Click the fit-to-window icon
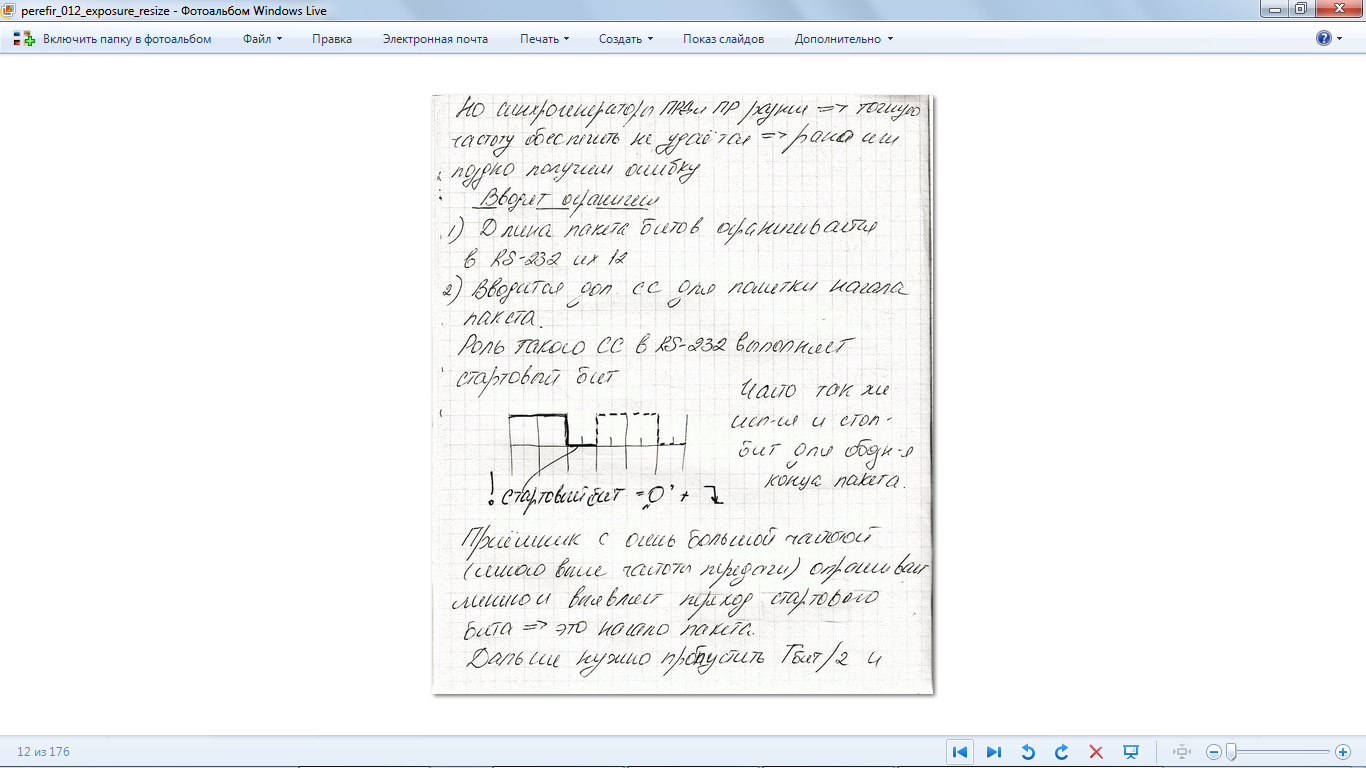The image size is (1366, 768). coord(1181,752)
